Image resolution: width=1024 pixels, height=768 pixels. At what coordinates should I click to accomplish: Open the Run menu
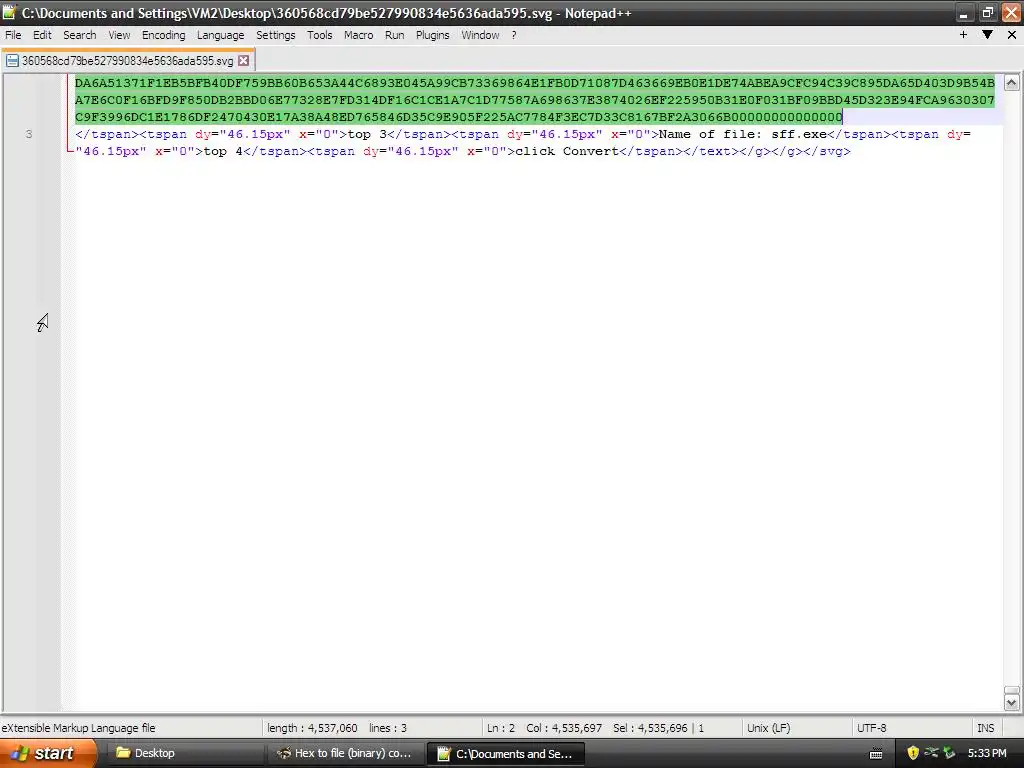click(394, 35)
